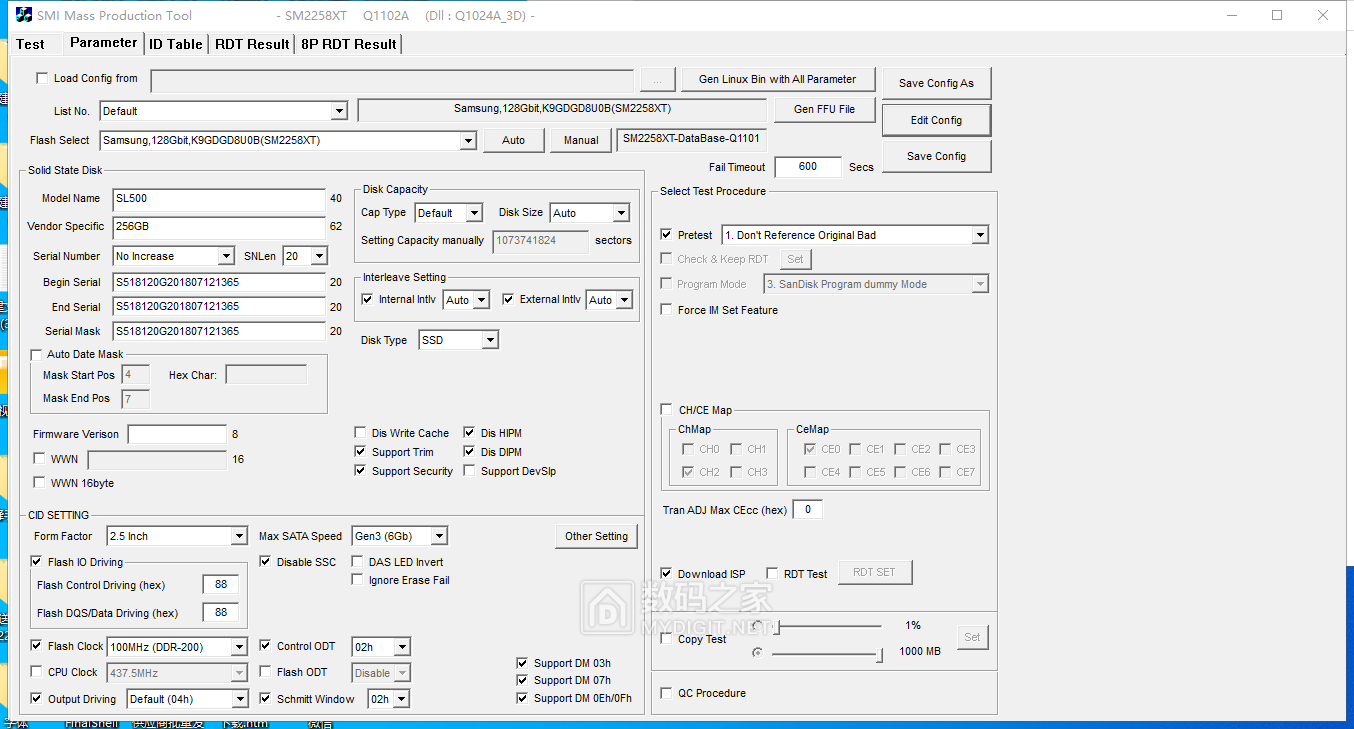Enable the WWN 16byte checkbox
Image resolution: width=1354 pixels, height=729 pixels.
pyautogui.click(x=39, y=483)
